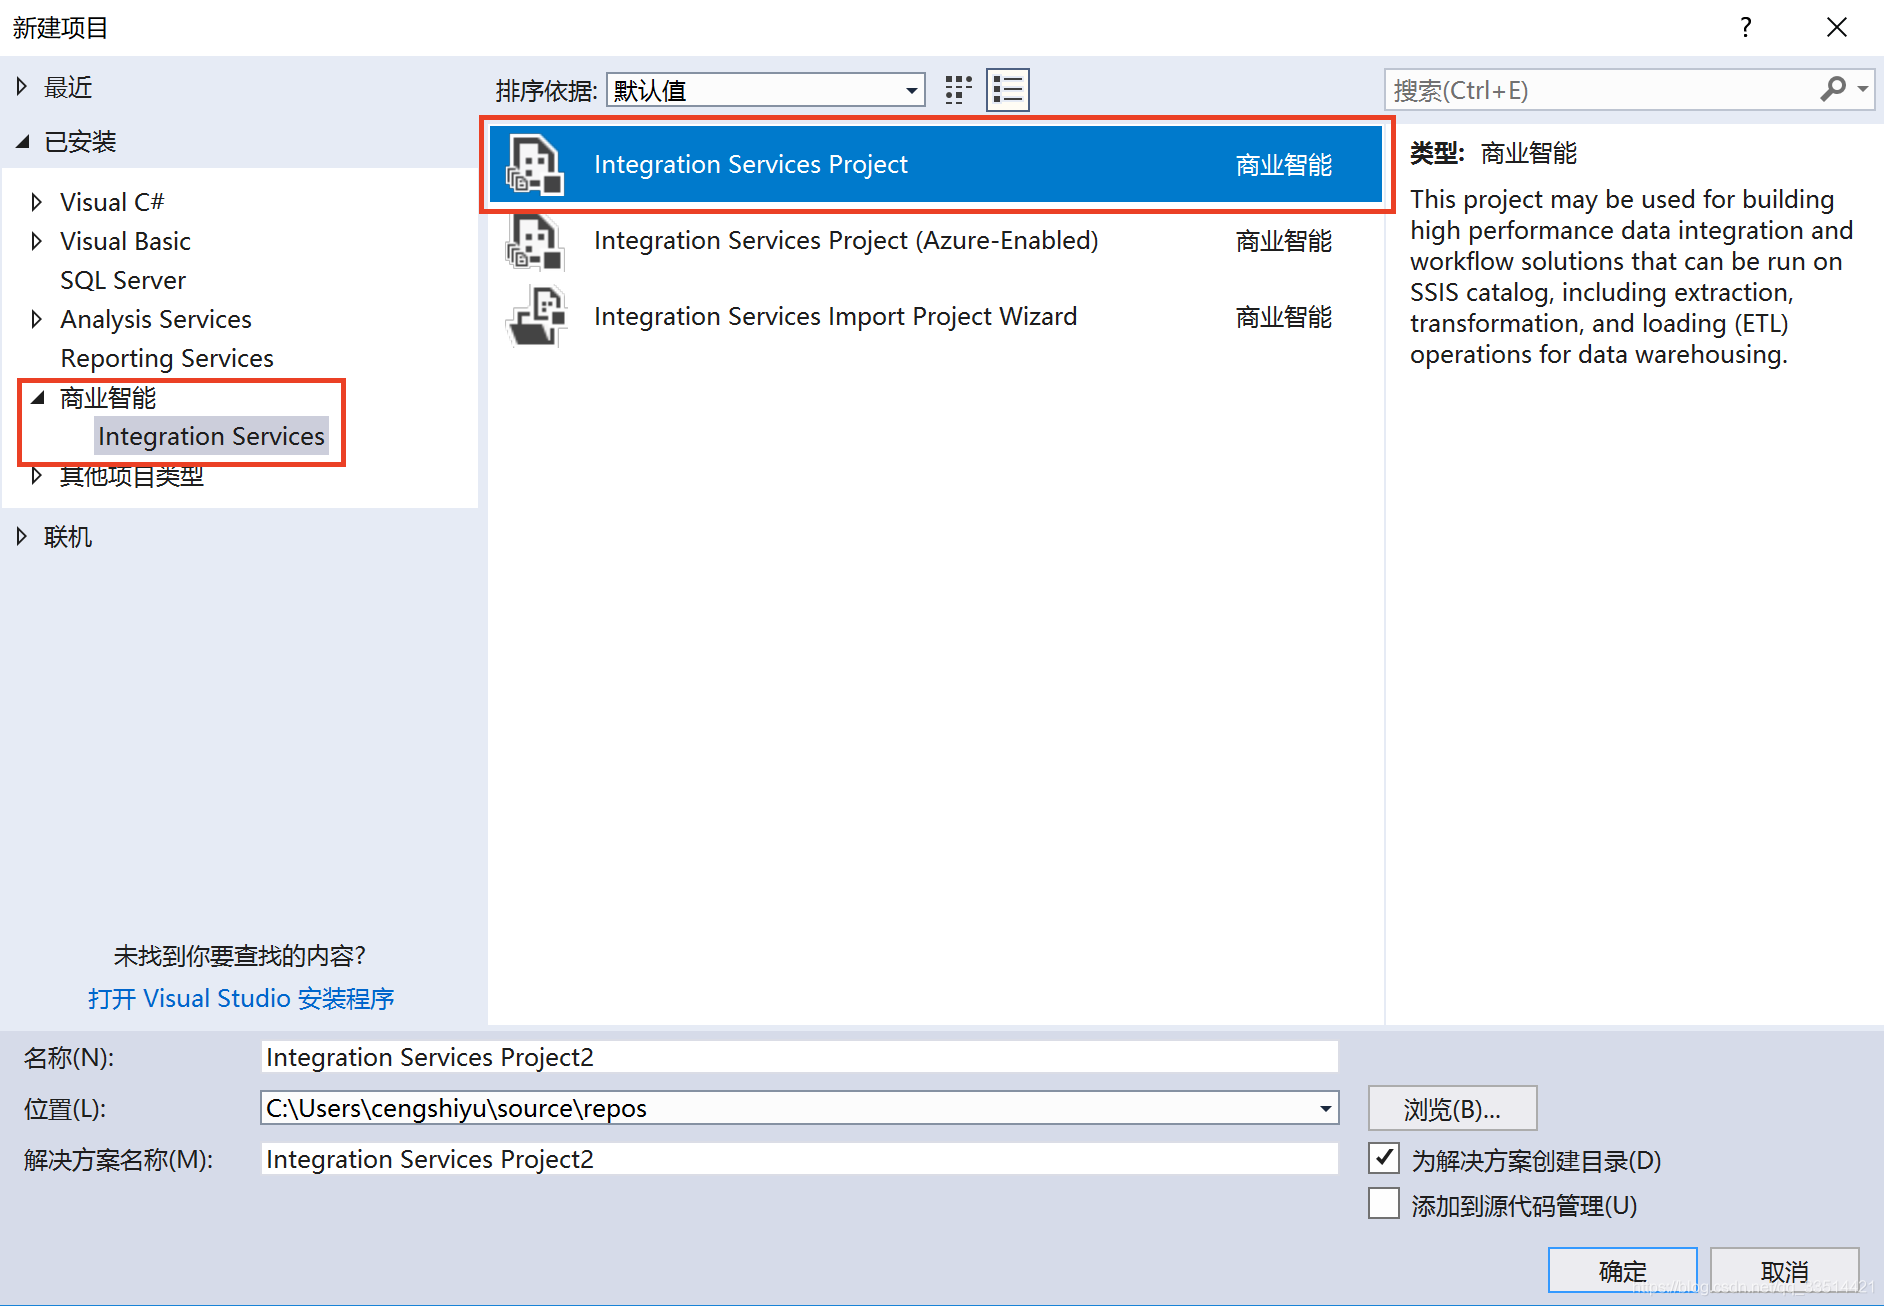Expand the 最近 section
This screenshot has width=1884, height=1306.
click(x=21, y=87)
